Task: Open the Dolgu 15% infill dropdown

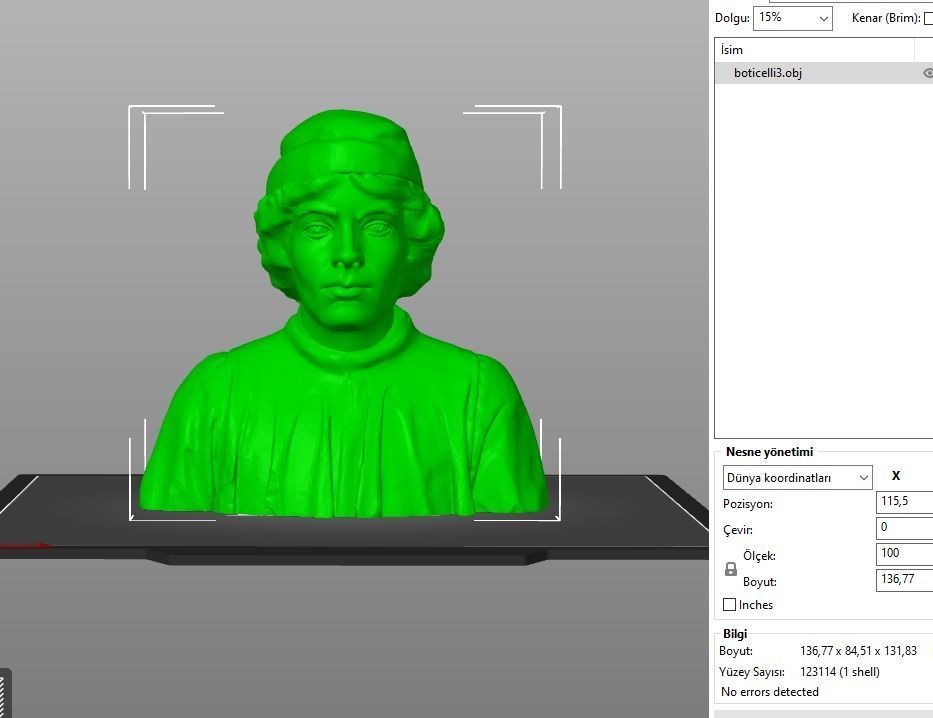Action: point(793,18)
